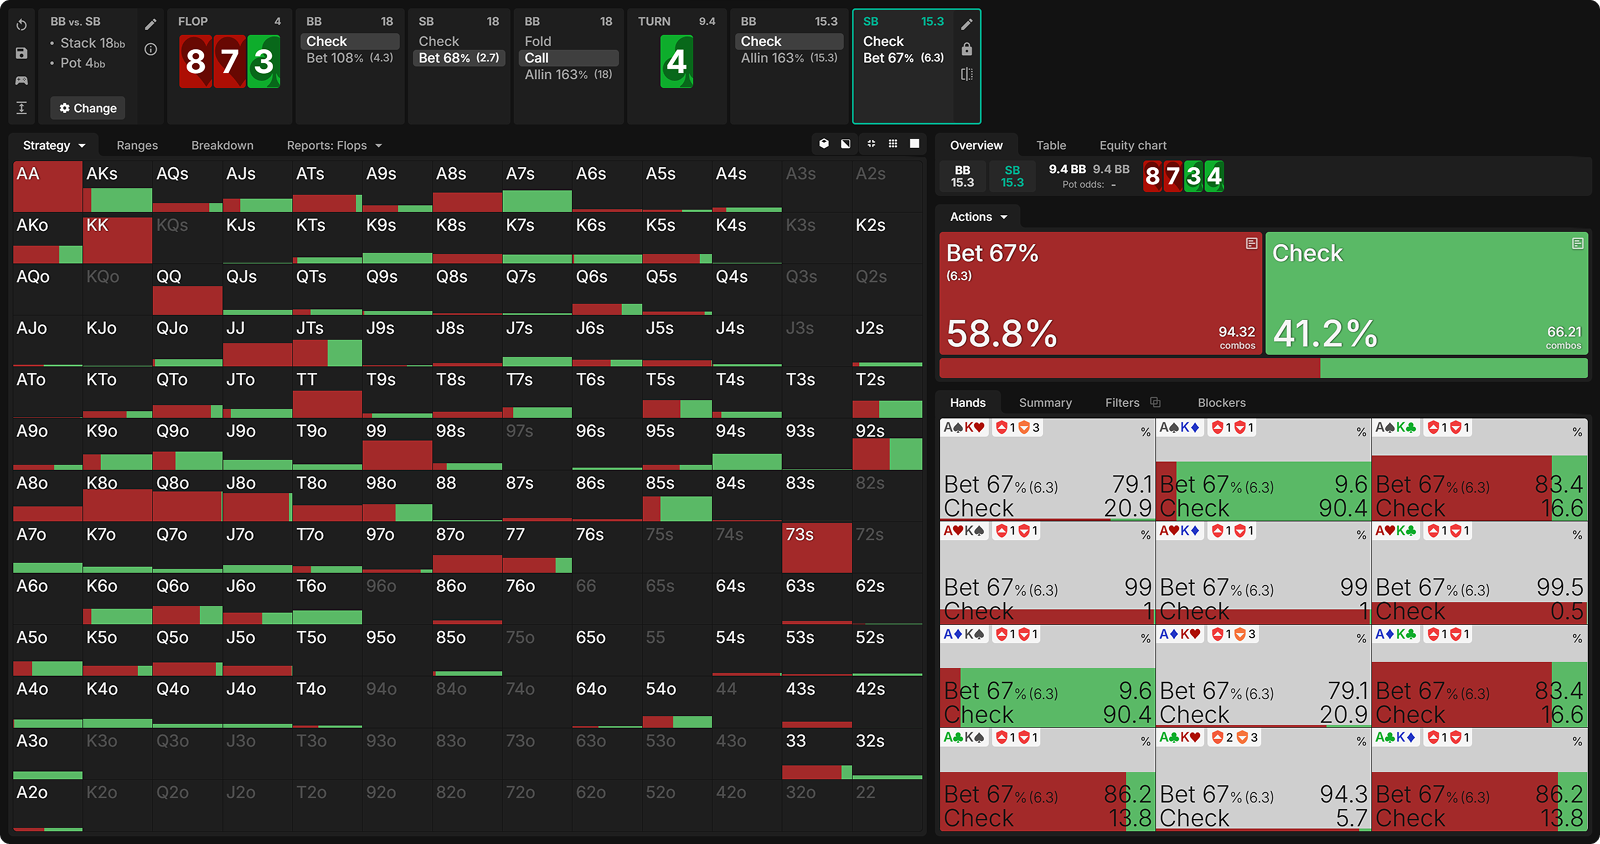Click the info icon beside BB vs. SB
The height and width of the screenshot is (844, 1600).
pyautogui.click(x=151, y=49)
